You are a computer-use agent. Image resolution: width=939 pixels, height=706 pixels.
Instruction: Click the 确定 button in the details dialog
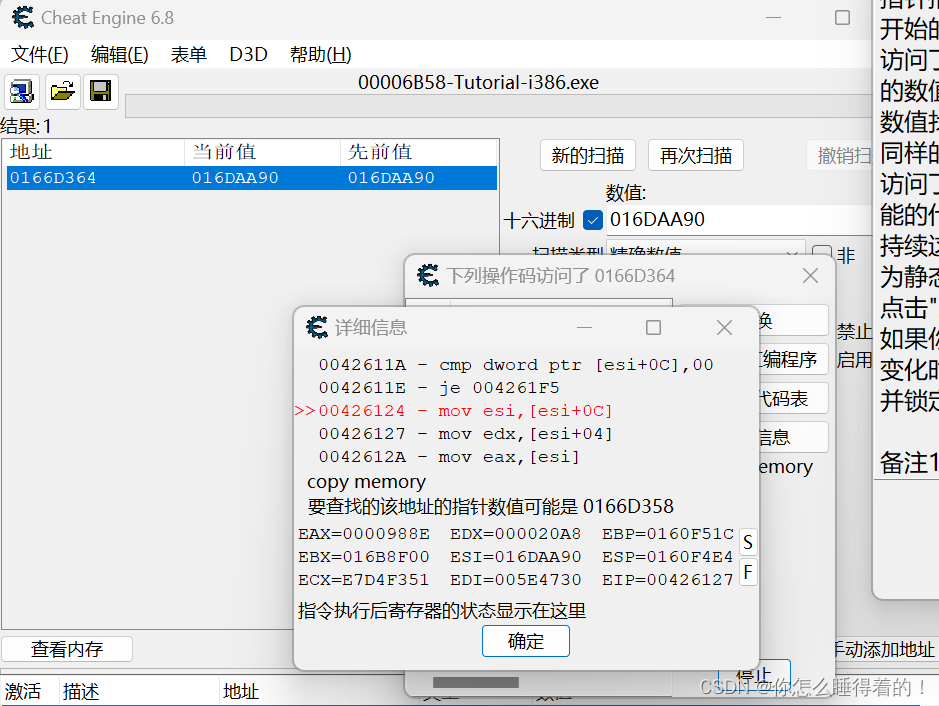(526, 641)
